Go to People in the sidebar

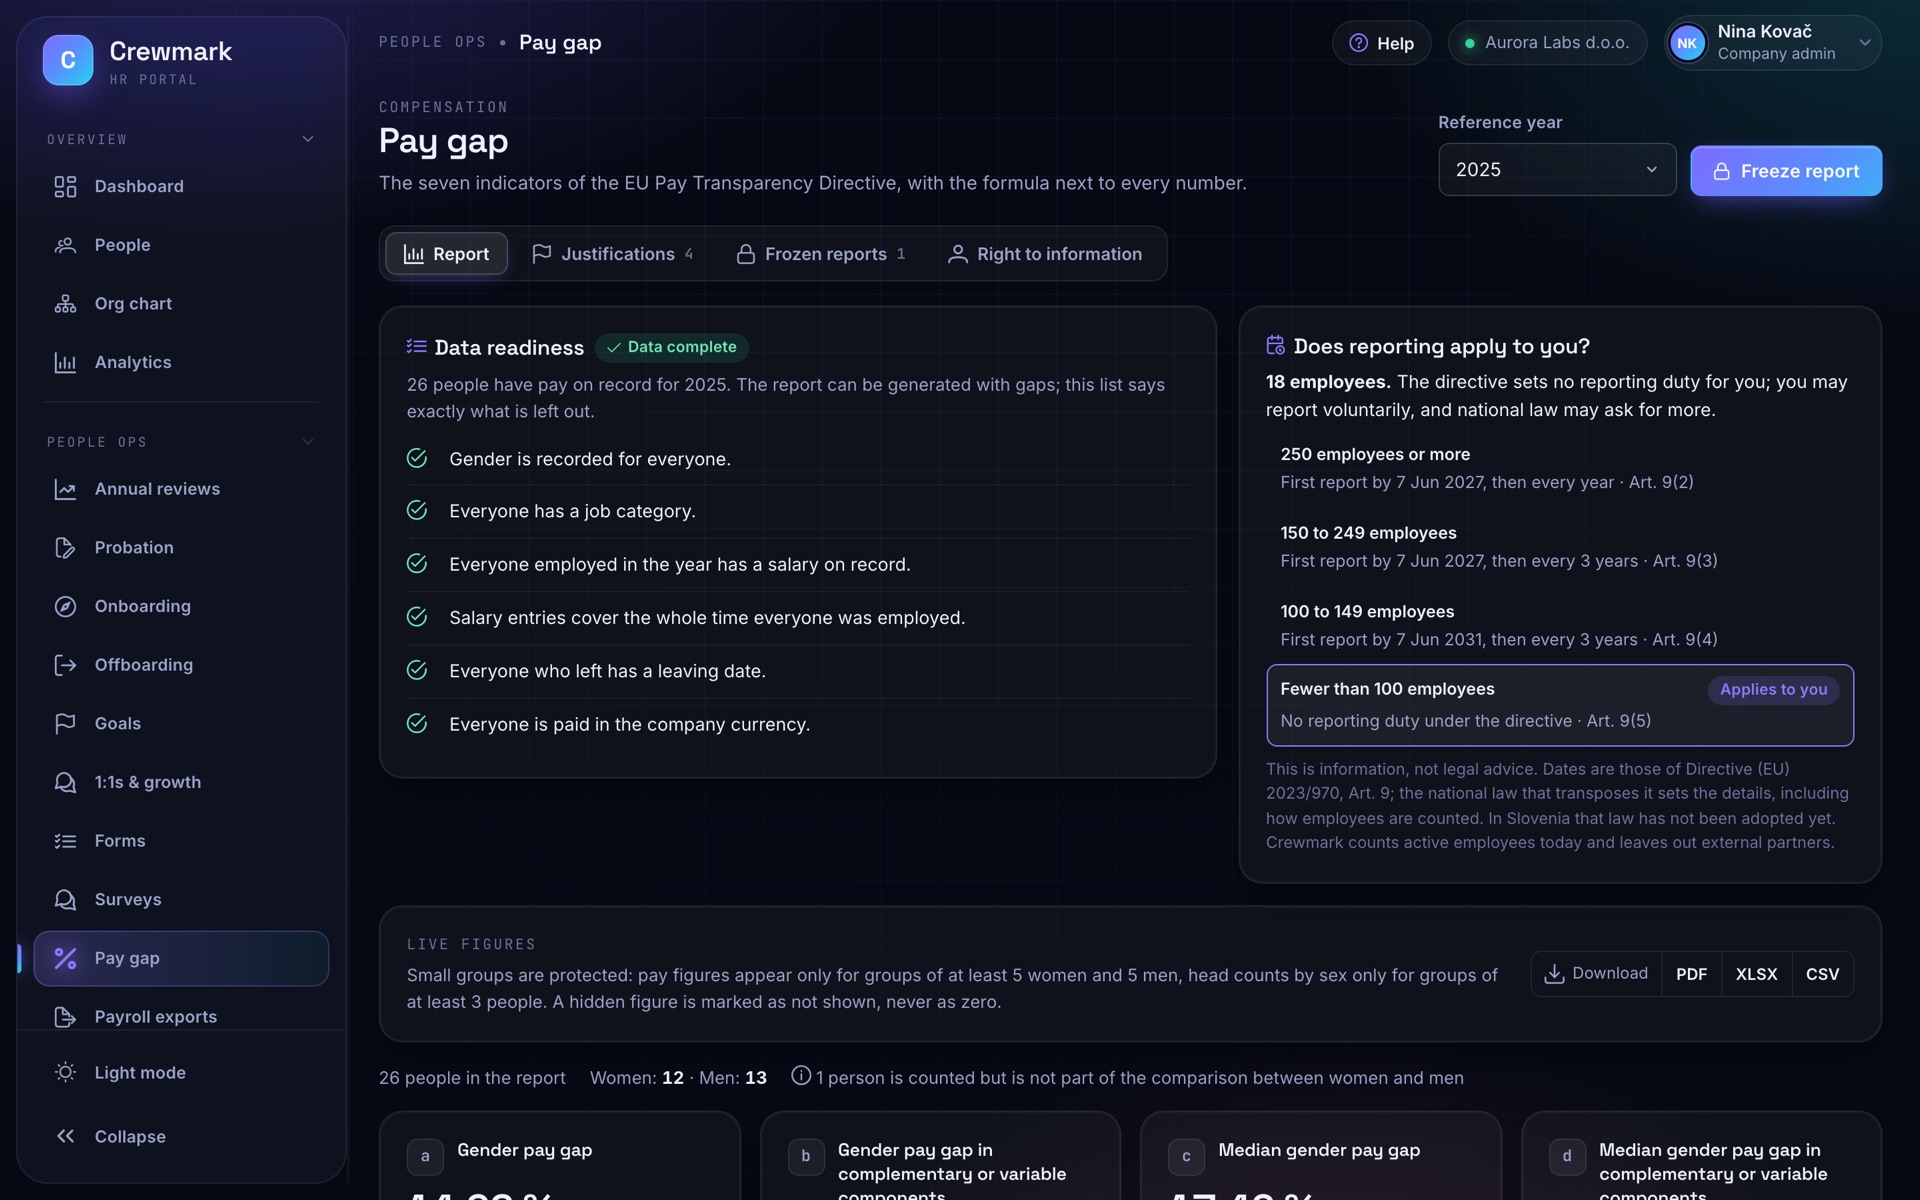(x=181, y=245)
